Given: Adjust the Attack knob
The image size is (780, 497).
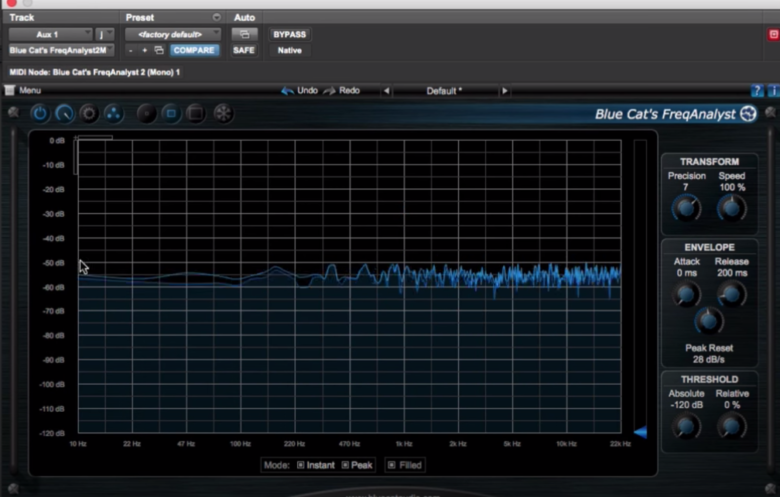Looking at the screenshot, I should 686,295.
